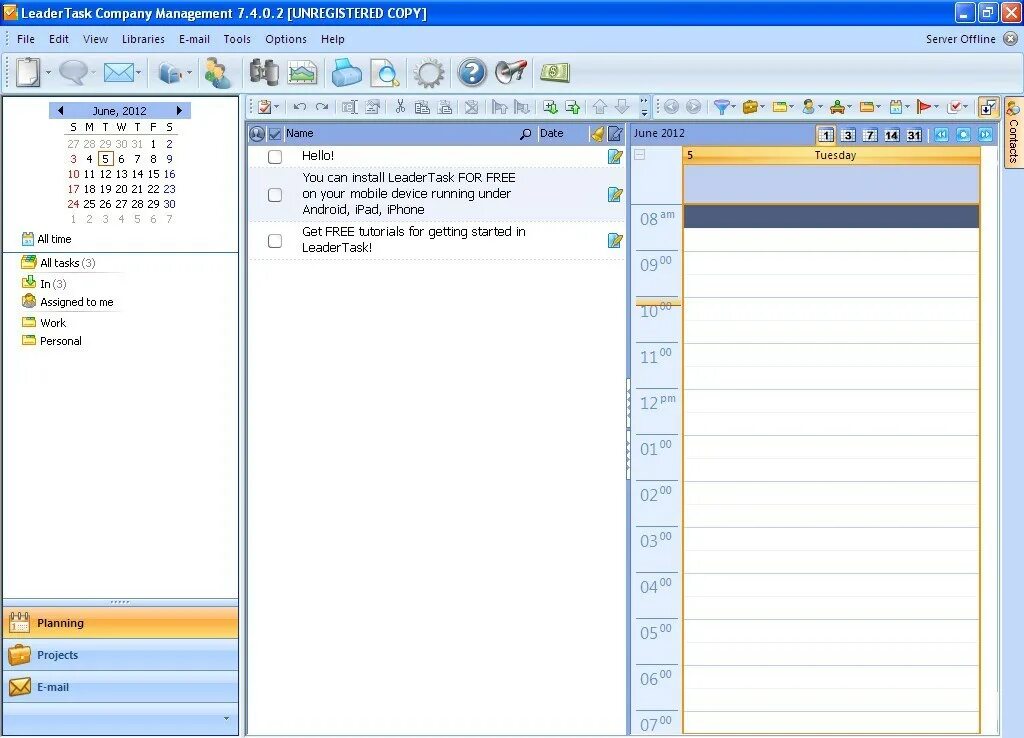Click the binoculars search icon

(x=264, y=72)
